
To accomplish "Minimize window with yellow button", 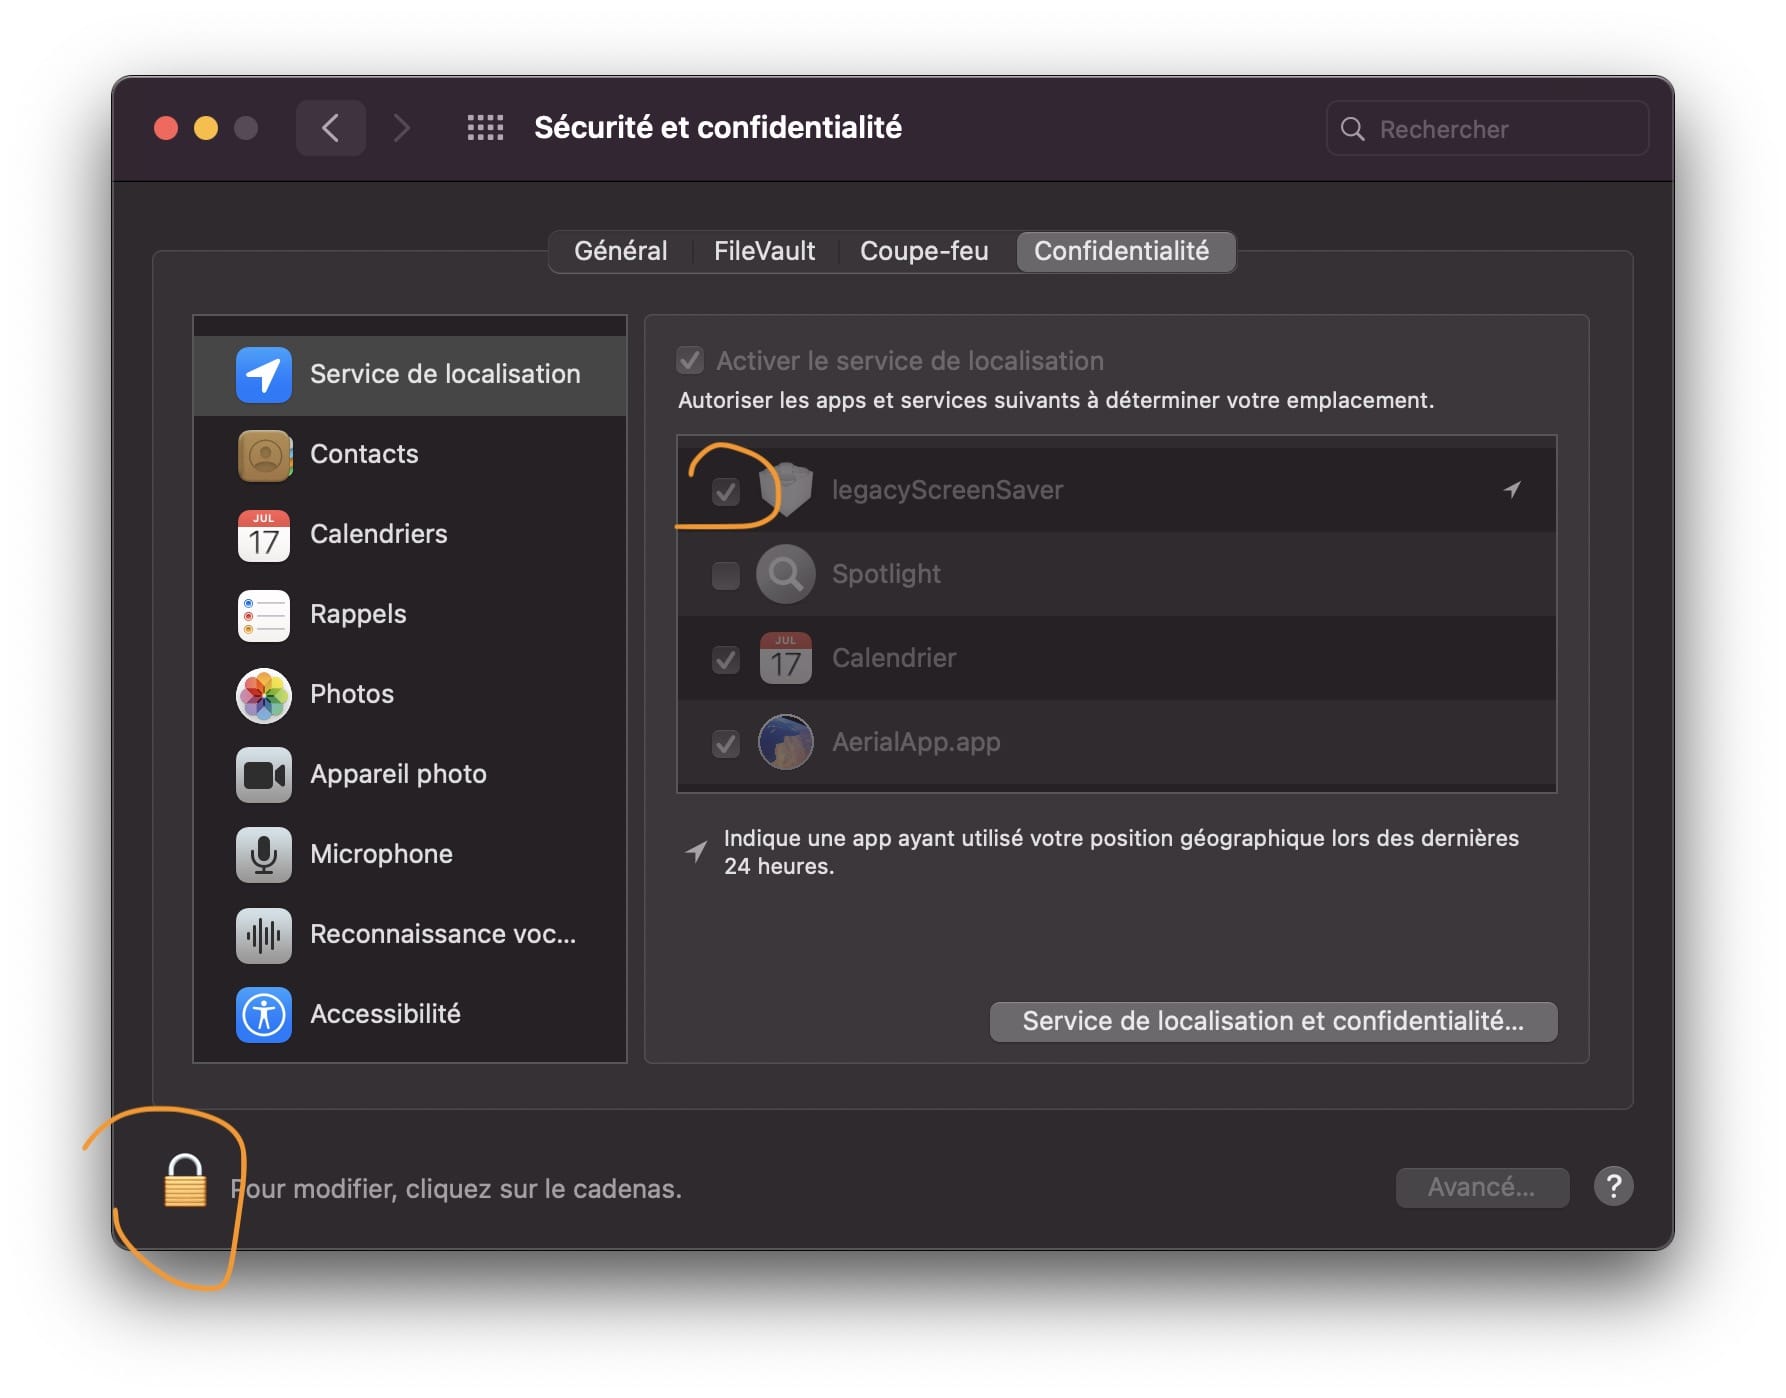I will point(206,128).
